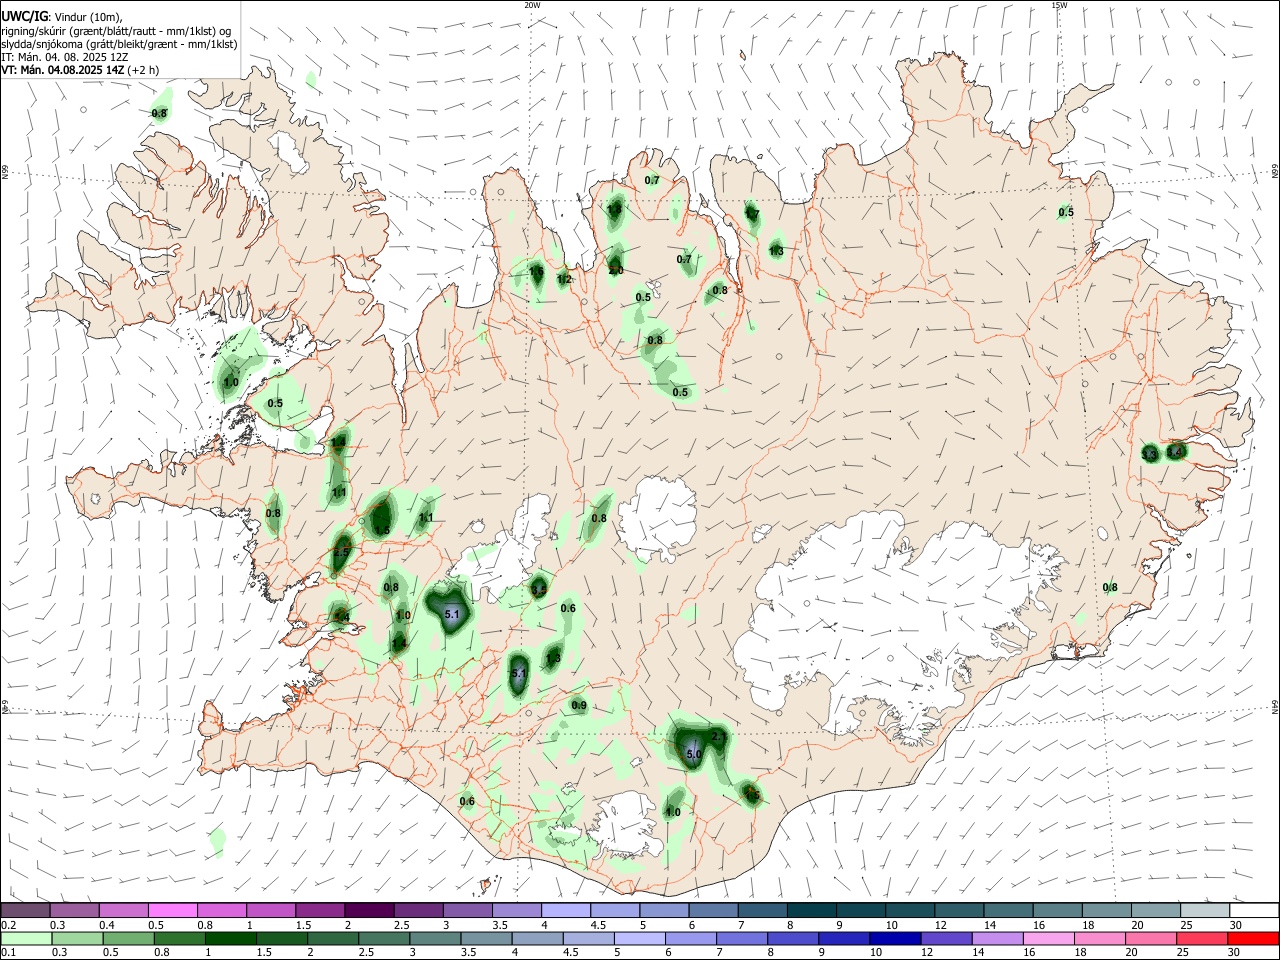Click the 0.8 value beside the header box
Image resolution: width=1280 pixels, height=960 pixels.
pos(159,113)
